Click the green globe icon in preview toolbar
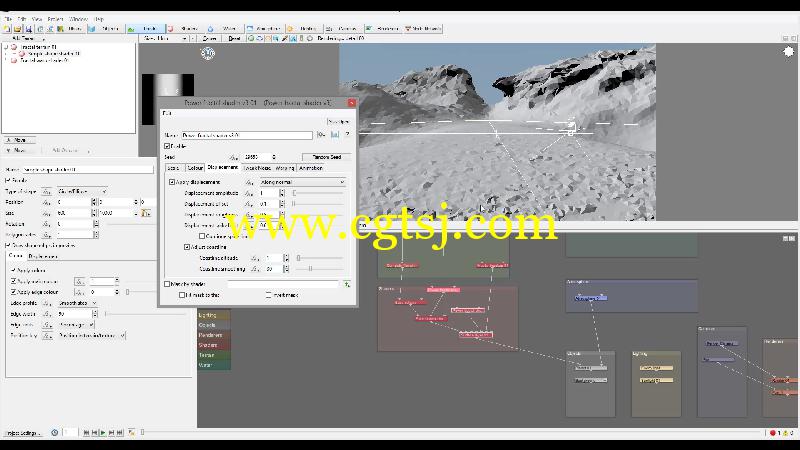 point(251,38)
